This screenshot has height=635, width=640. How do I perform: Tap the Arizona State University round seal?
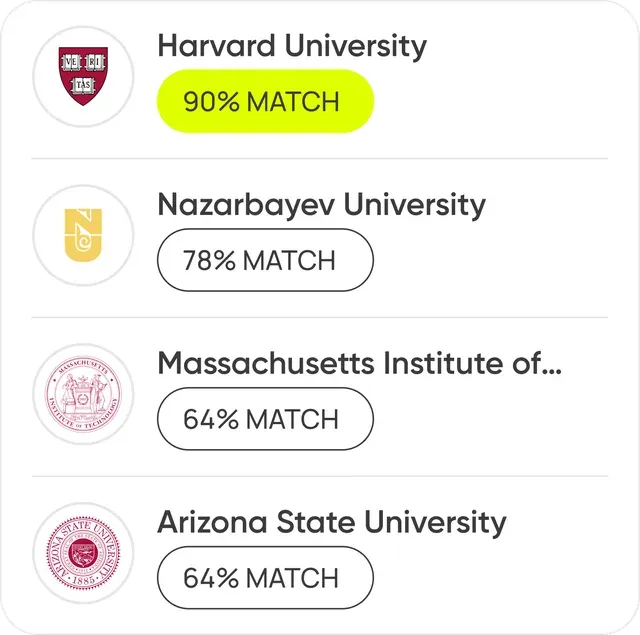pos(83,553)
